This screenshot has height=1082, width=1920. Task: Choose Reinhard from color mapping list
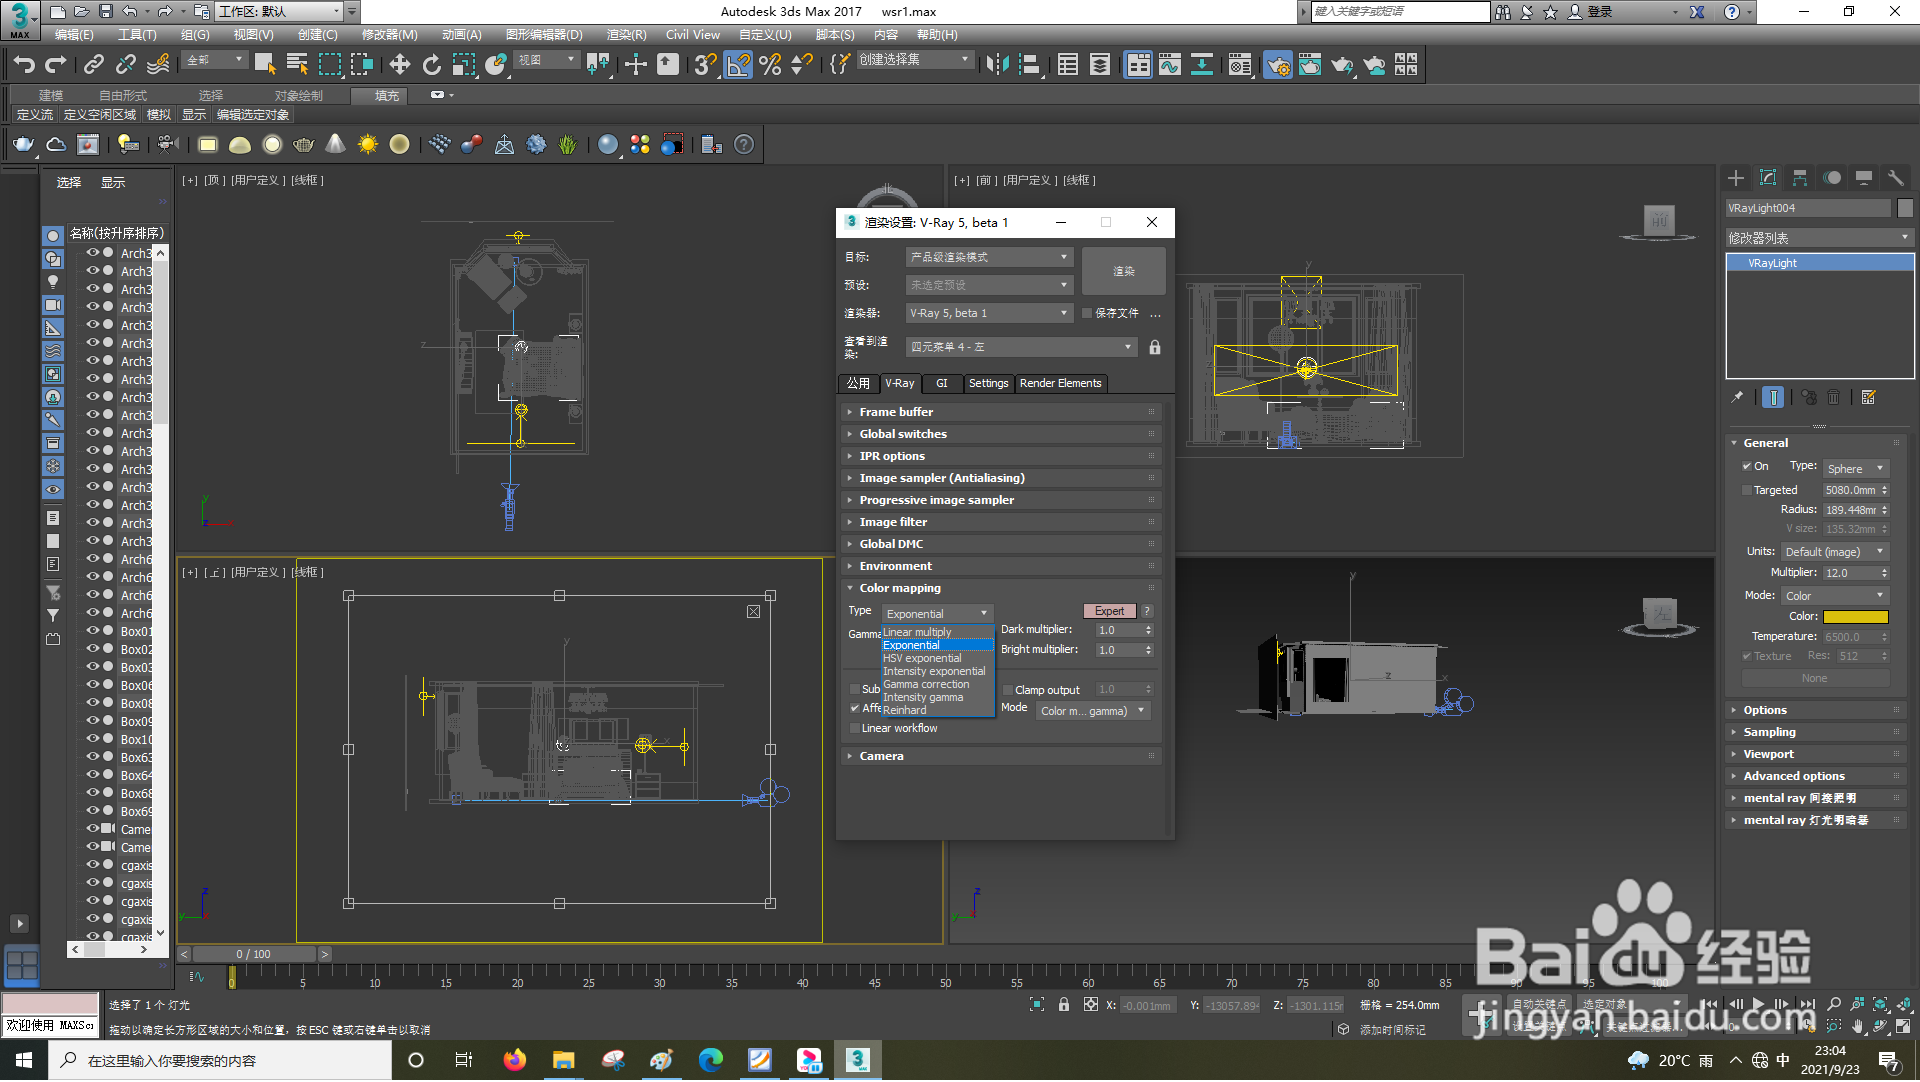coord(938,710)
